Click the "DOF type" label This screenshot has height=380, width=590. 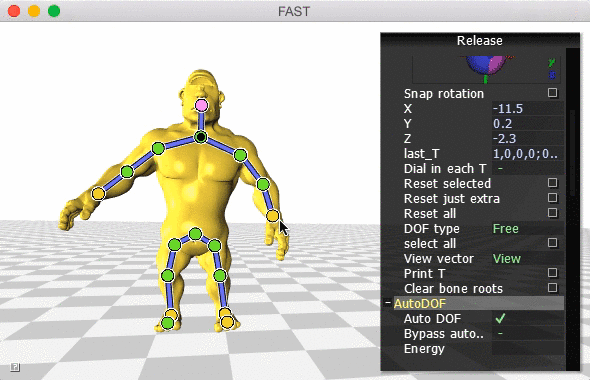click(432, 229)
